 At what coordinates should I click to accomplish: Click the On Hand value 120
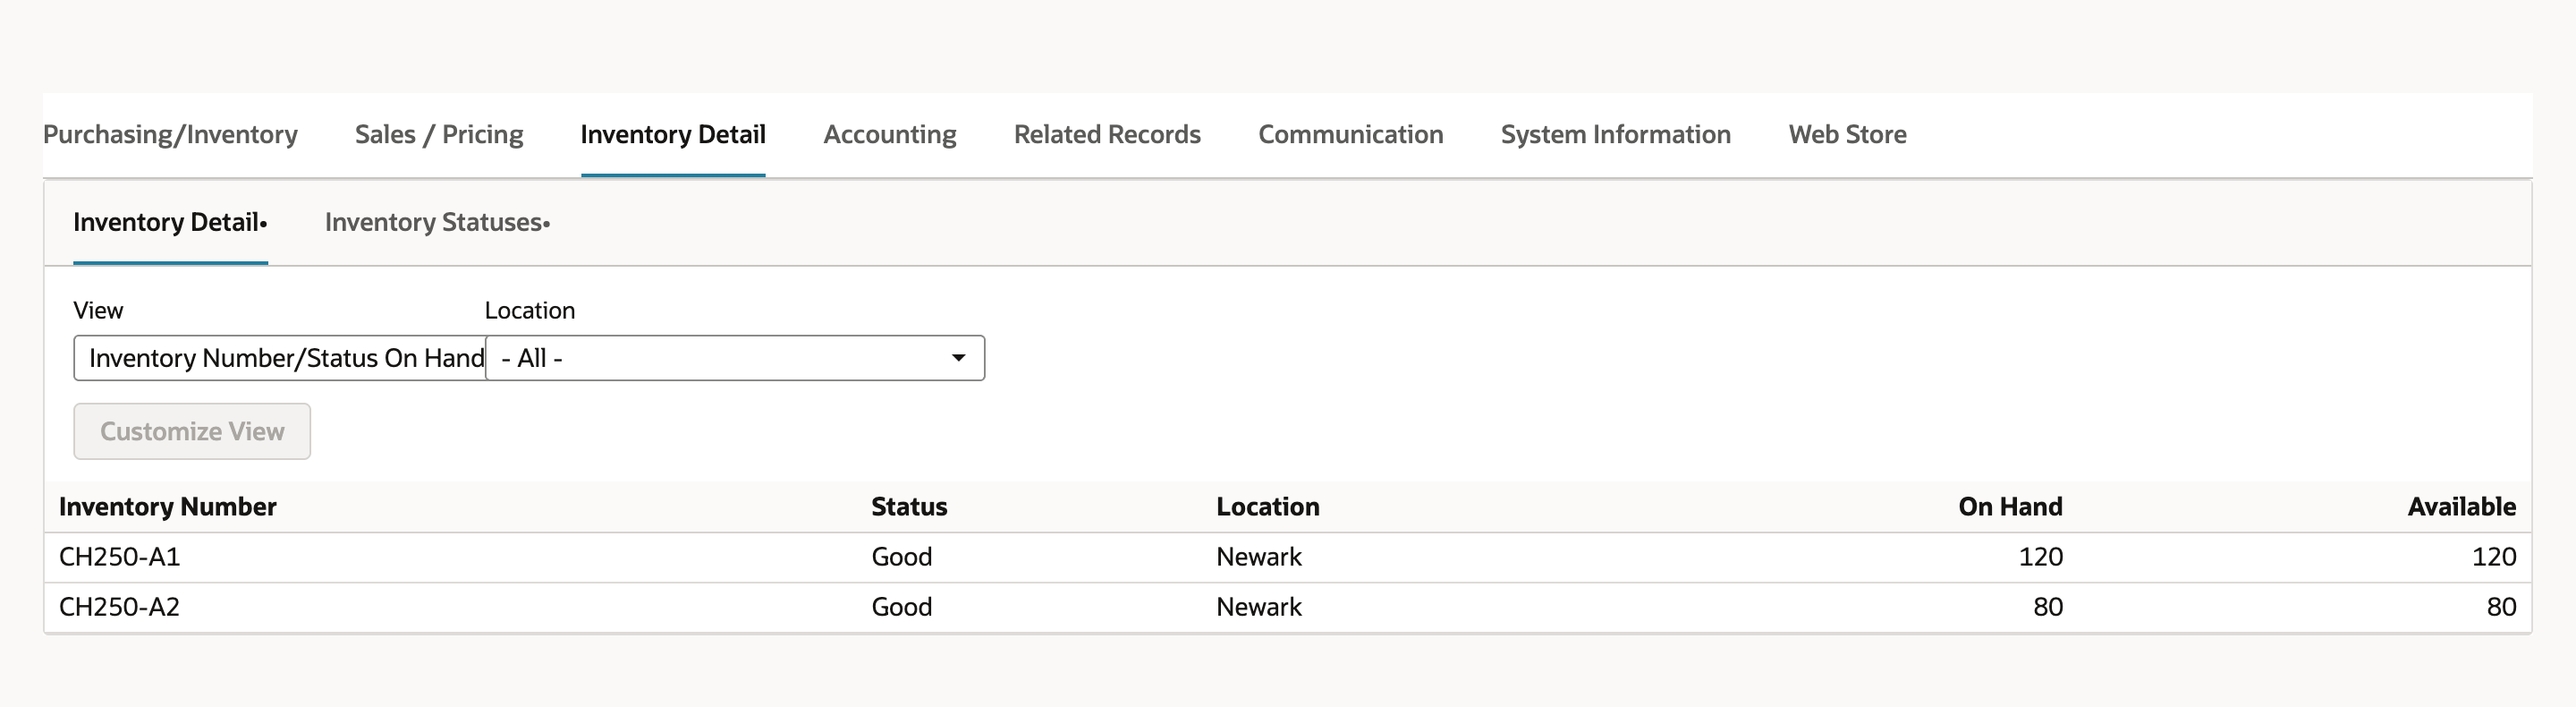coord(2040,557)
